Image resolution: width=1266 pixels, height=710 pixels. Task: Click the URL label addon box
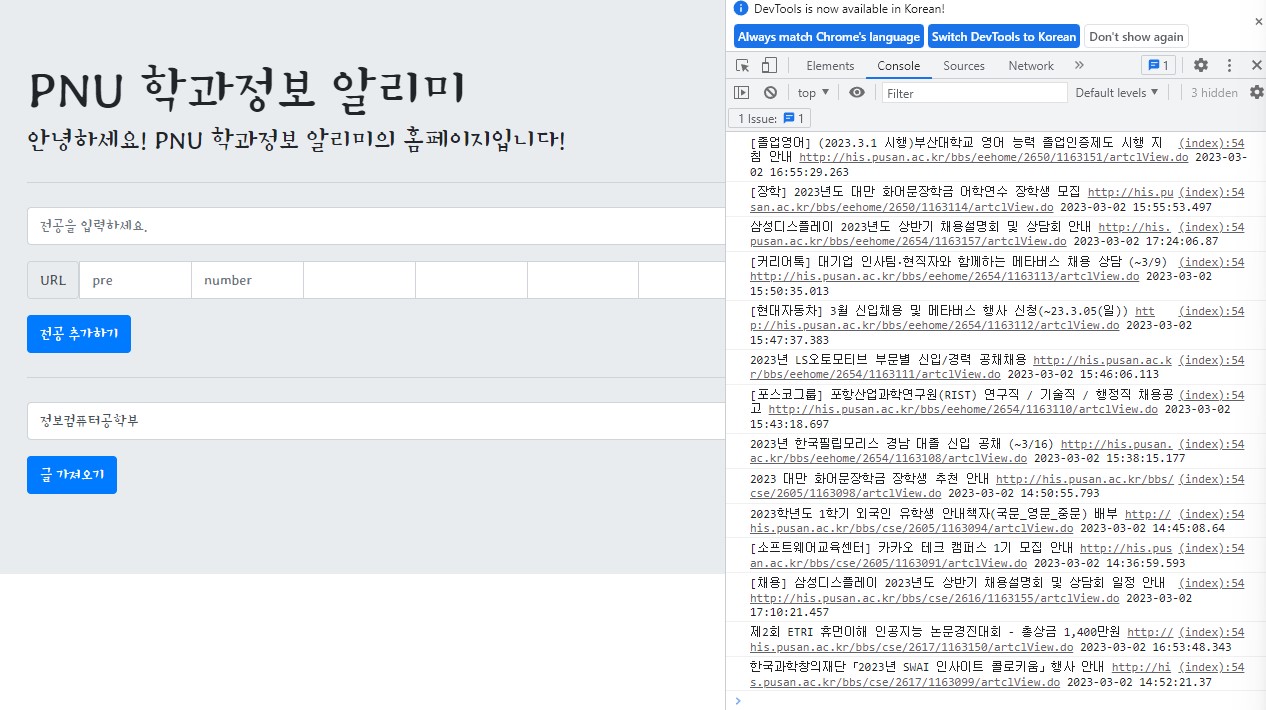click(53, 280)
